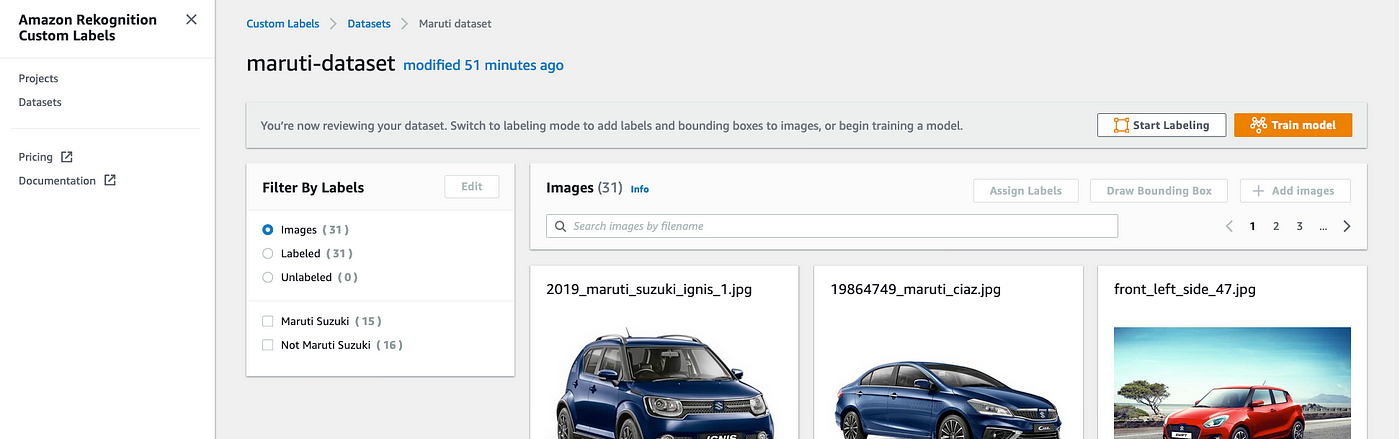Click the bounding box icon on Start Labeling
The height and width of the screenshot is (439, 1400).
(x=1121, y=125)
